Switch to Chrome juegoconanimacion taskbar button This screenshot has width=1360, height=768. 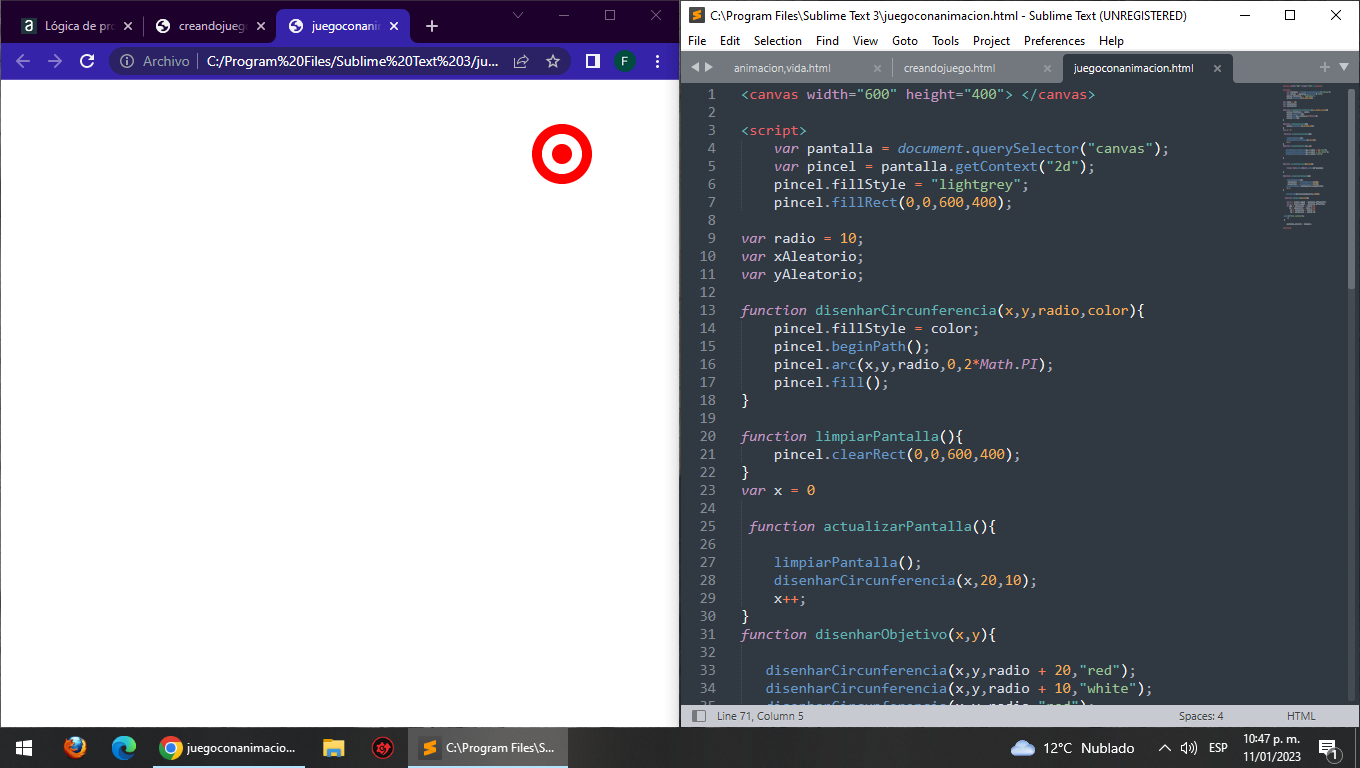point(229,748)
